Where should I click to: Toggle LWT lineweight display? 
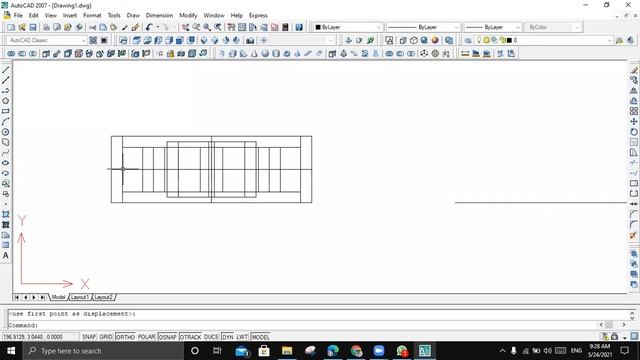(242, 337)
